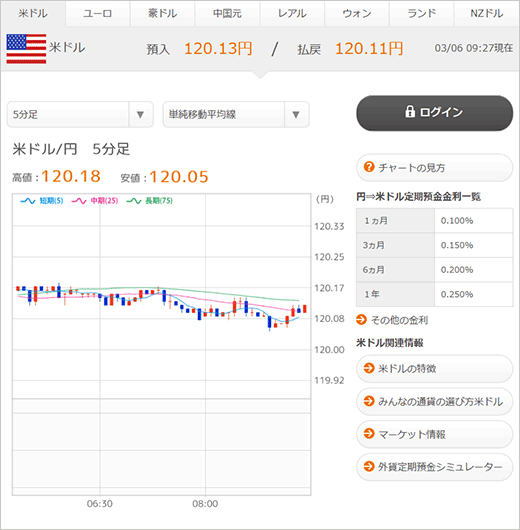Viewport: 520px width, 530px height.
Task: Open the 単純移動平均線 indicator dropdown
Action: pos(236,115)
